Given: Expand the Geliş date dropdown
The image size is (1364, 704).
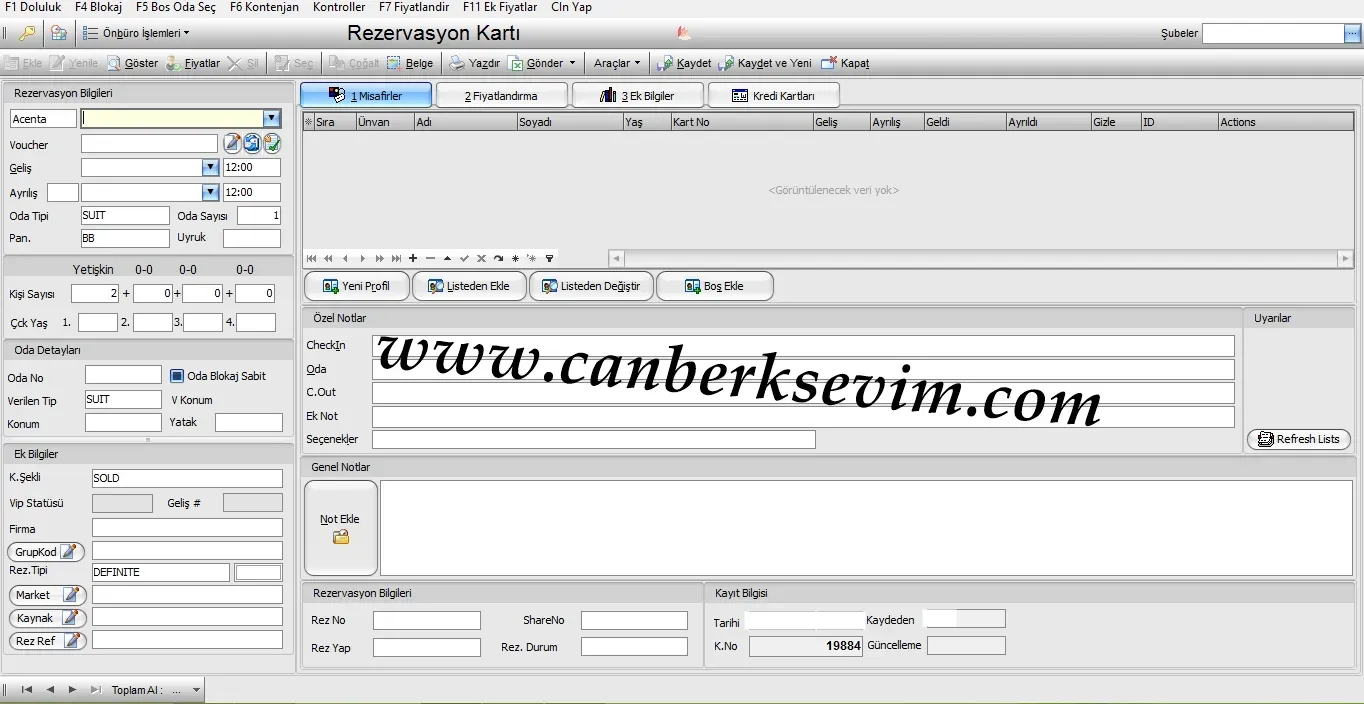Looking at the screenshot, I should point(210,168).
